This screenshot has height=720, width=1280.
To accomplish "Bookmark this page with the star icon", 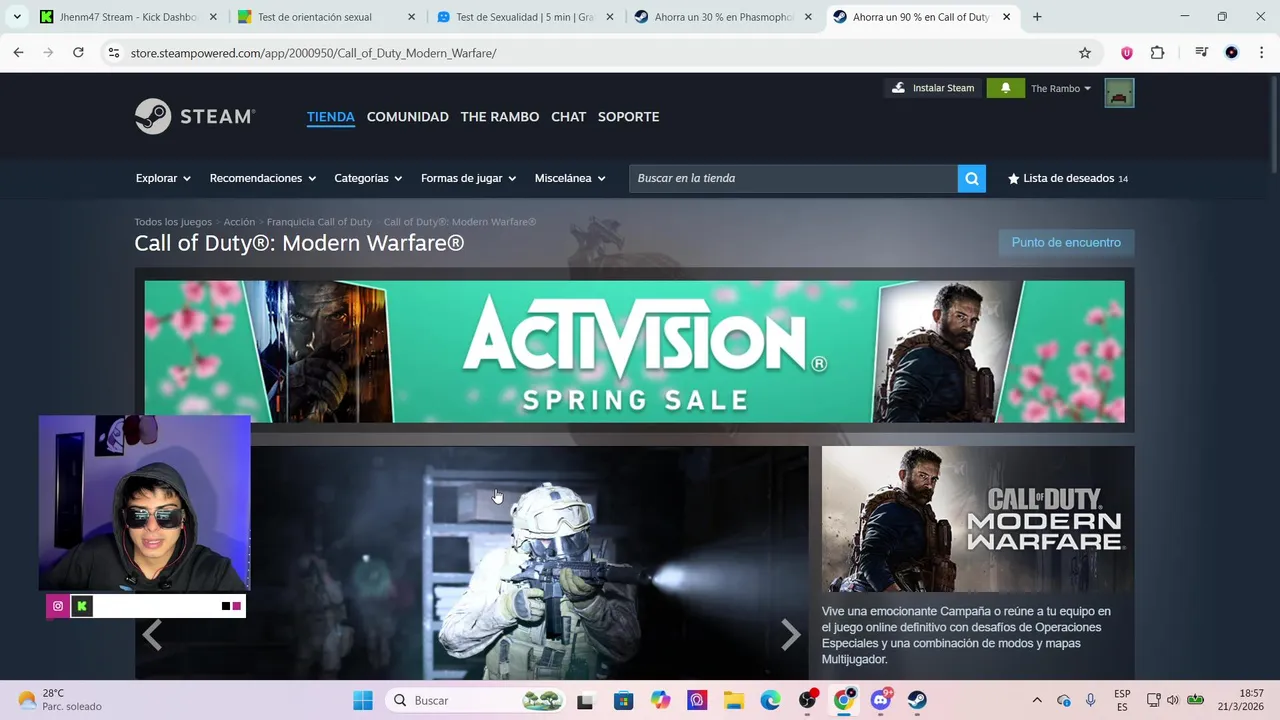I will coord(1085,53).
